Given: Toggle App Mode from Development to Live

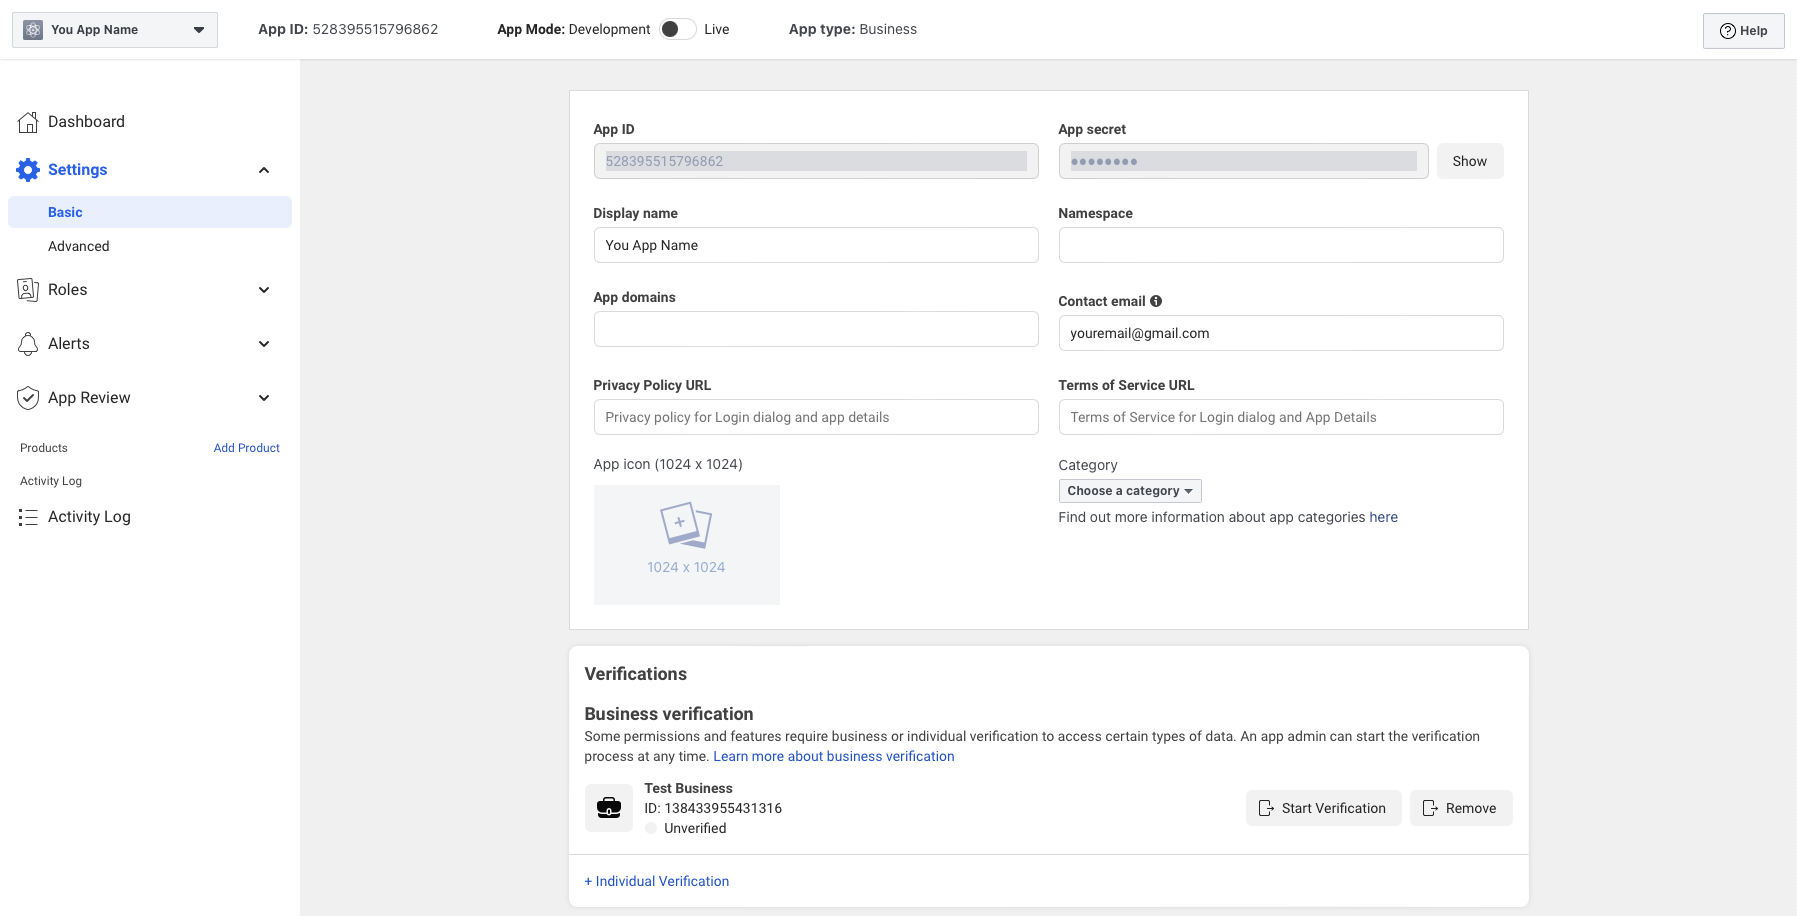Looking at the screenshot, I should tap(677, 29).
